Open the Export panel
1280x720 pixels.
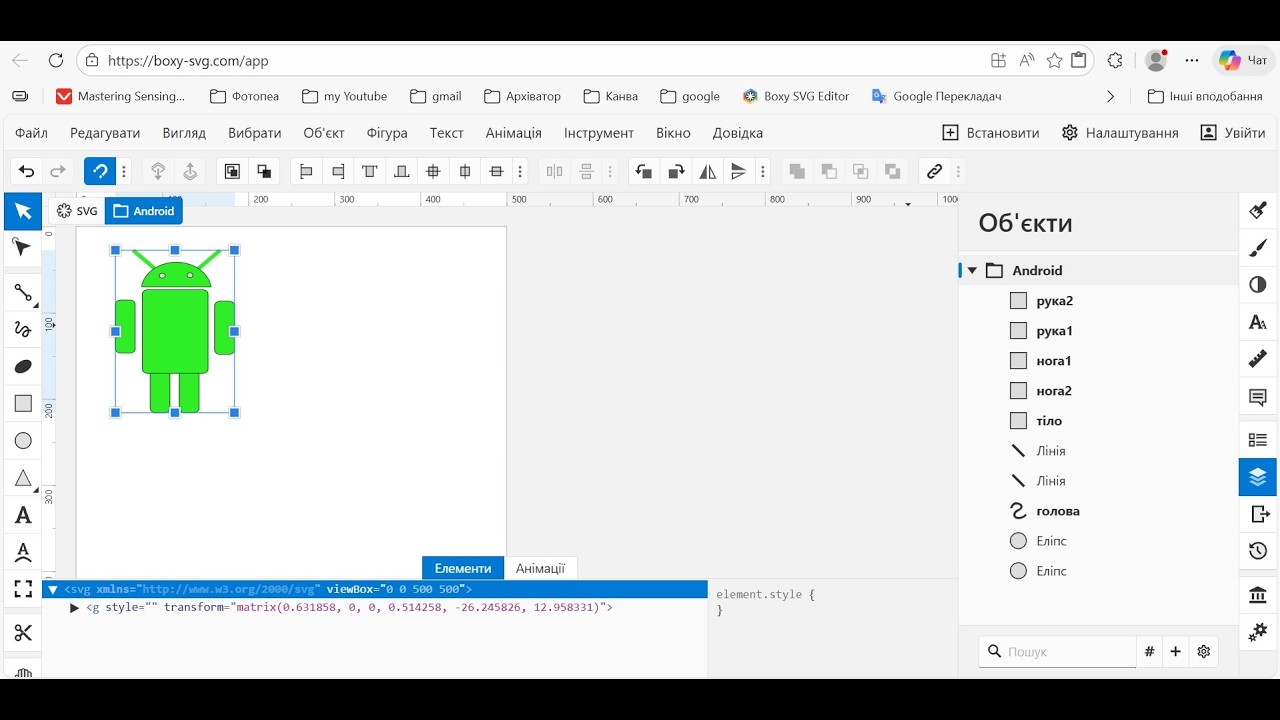click(x=1258, y=514)
